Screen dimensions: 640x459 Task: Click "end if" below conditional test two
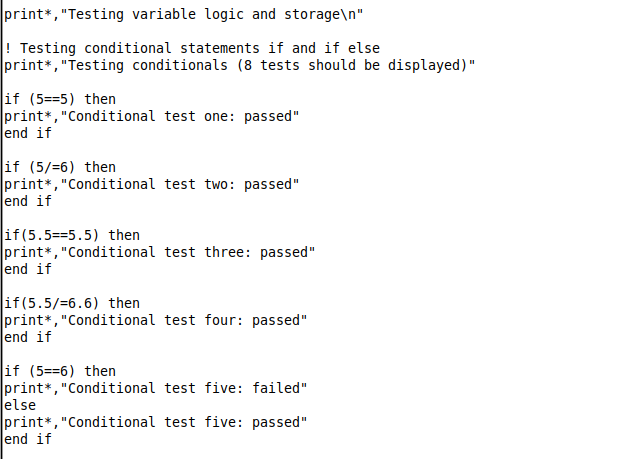click(x=28, y=201)
